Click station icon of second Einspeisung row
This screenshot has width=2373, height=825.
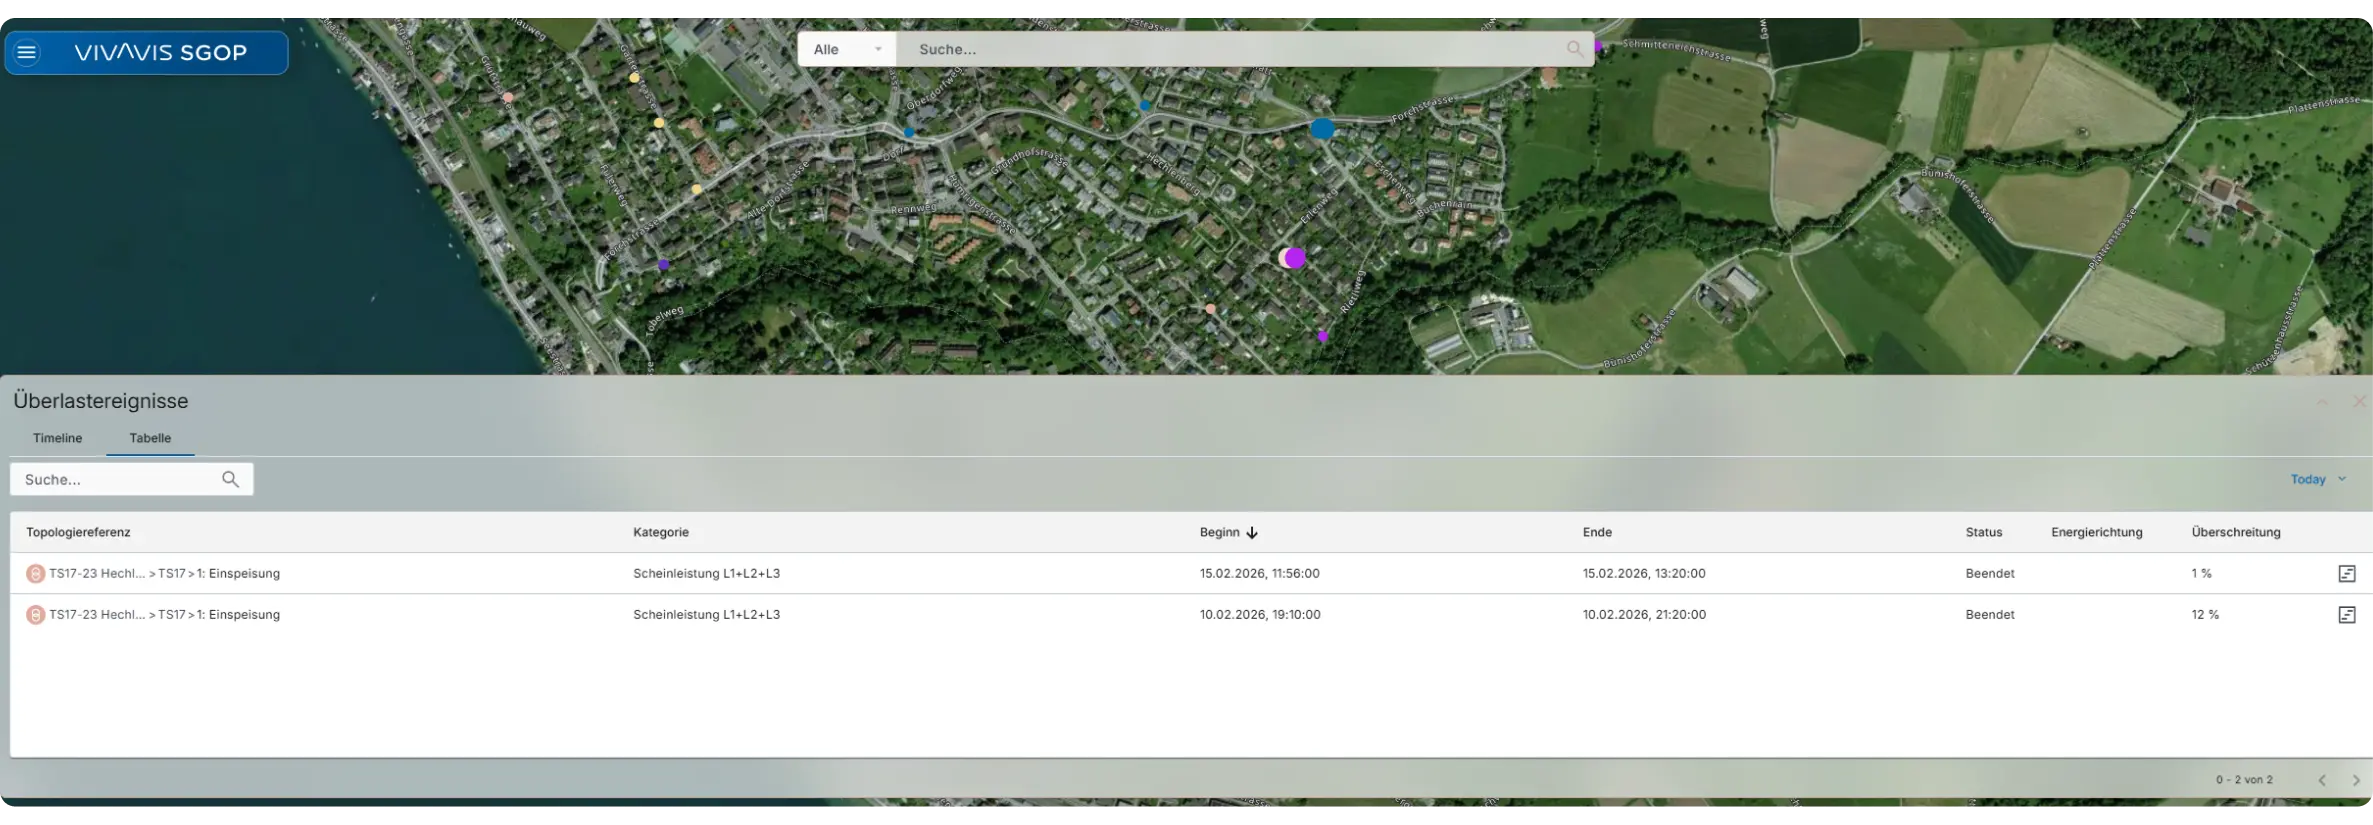(x=35, y=614)
